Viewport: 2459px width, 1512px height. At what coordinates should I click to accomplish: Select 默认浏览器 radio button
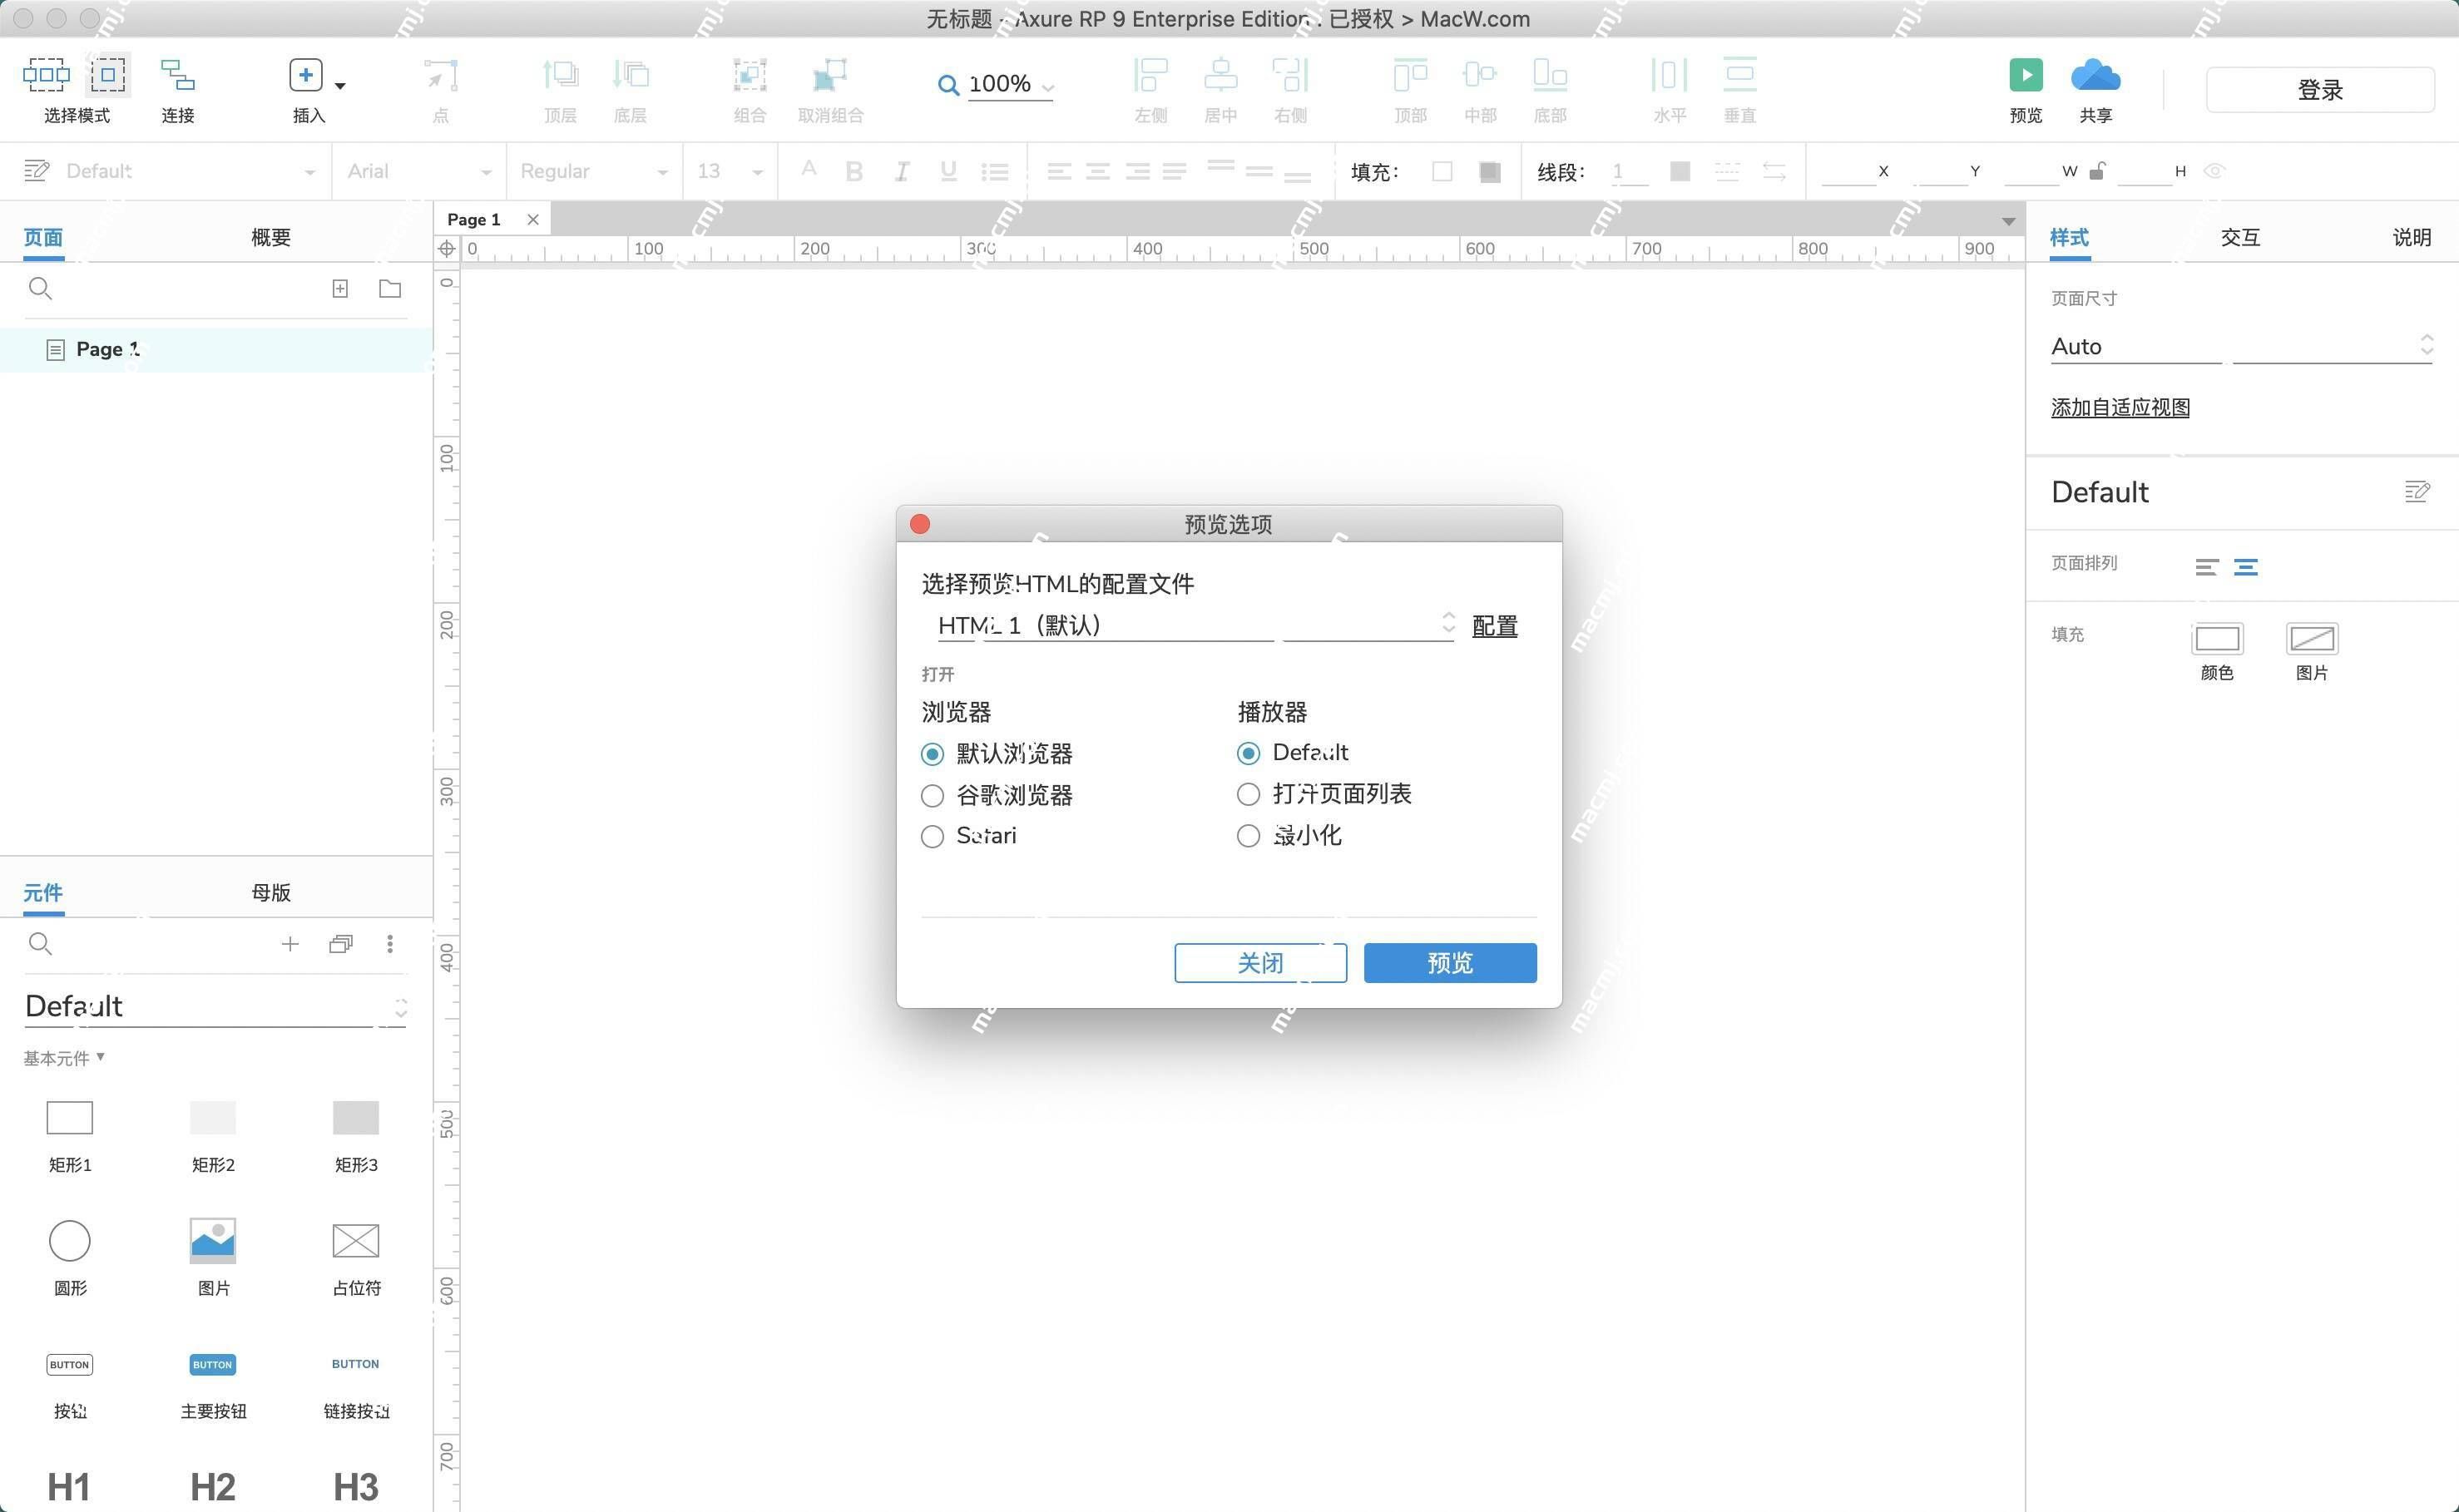click(932, 754)
